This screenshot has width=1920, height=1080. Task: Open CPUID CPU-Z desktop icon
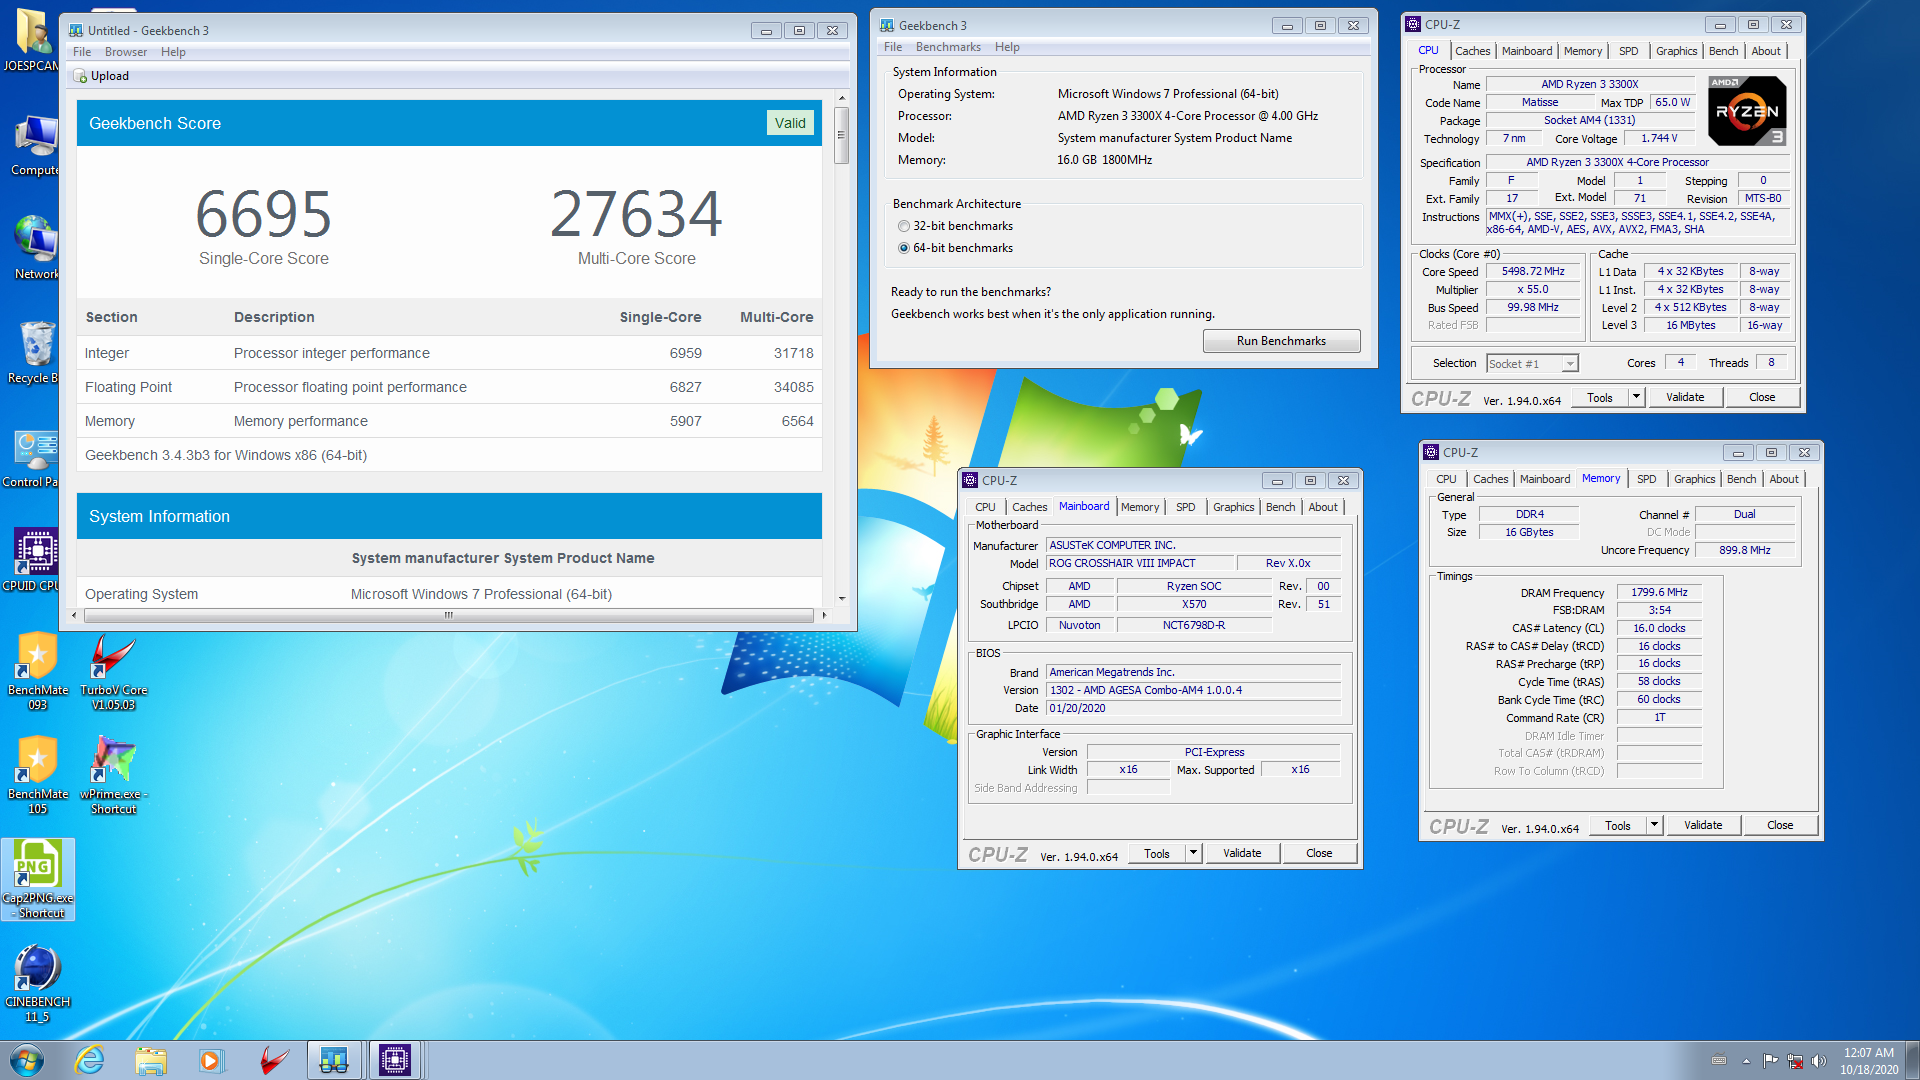click(x=36, y=560)
